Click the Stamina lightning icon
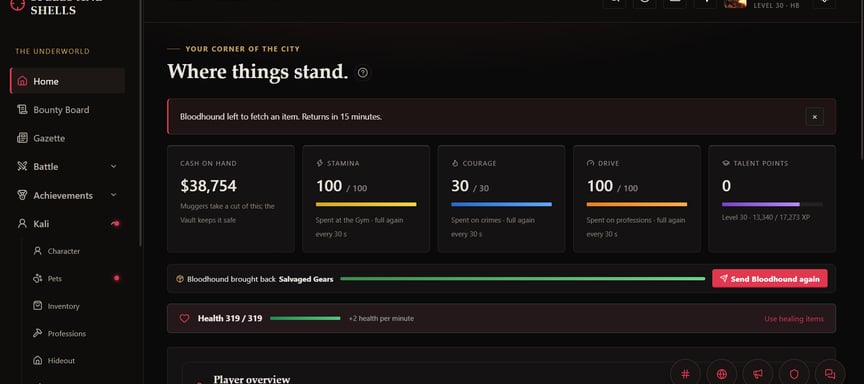The height and width of the screenshot is (384, 864). pos(320,164)
